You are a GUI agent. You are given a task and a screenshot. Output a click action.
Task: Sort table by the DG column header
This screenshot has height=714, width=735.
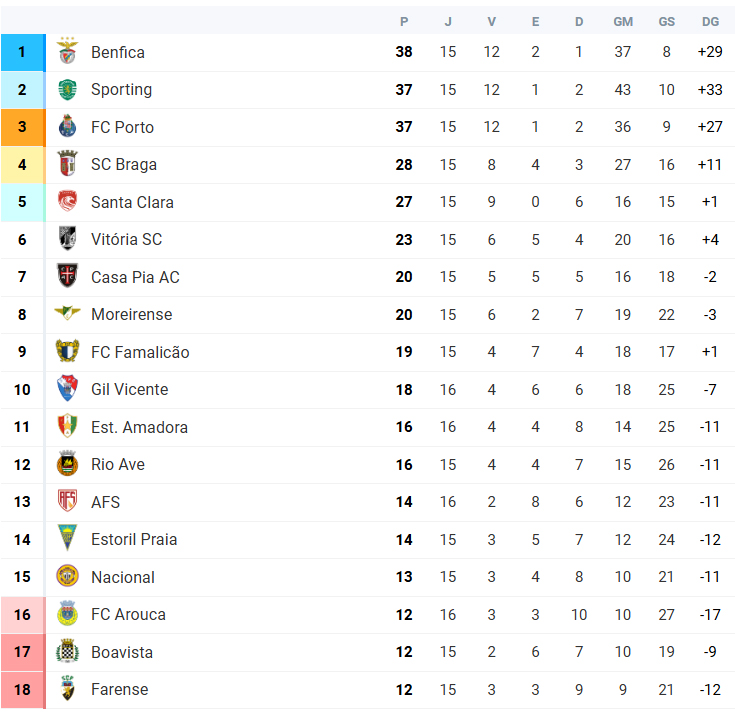click(x=710, y=22)
